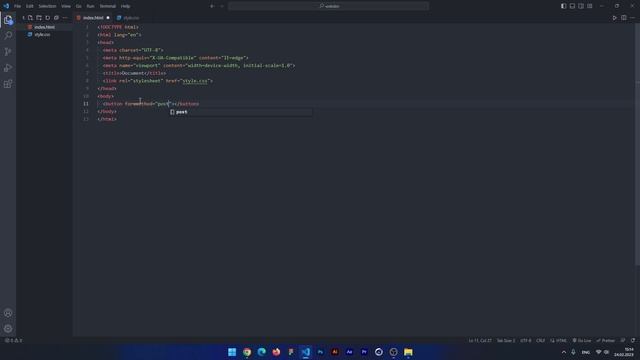640x360 pixels.
Task: Split the editor to the right
Action: pyautogui.click(x=624, y=18)
